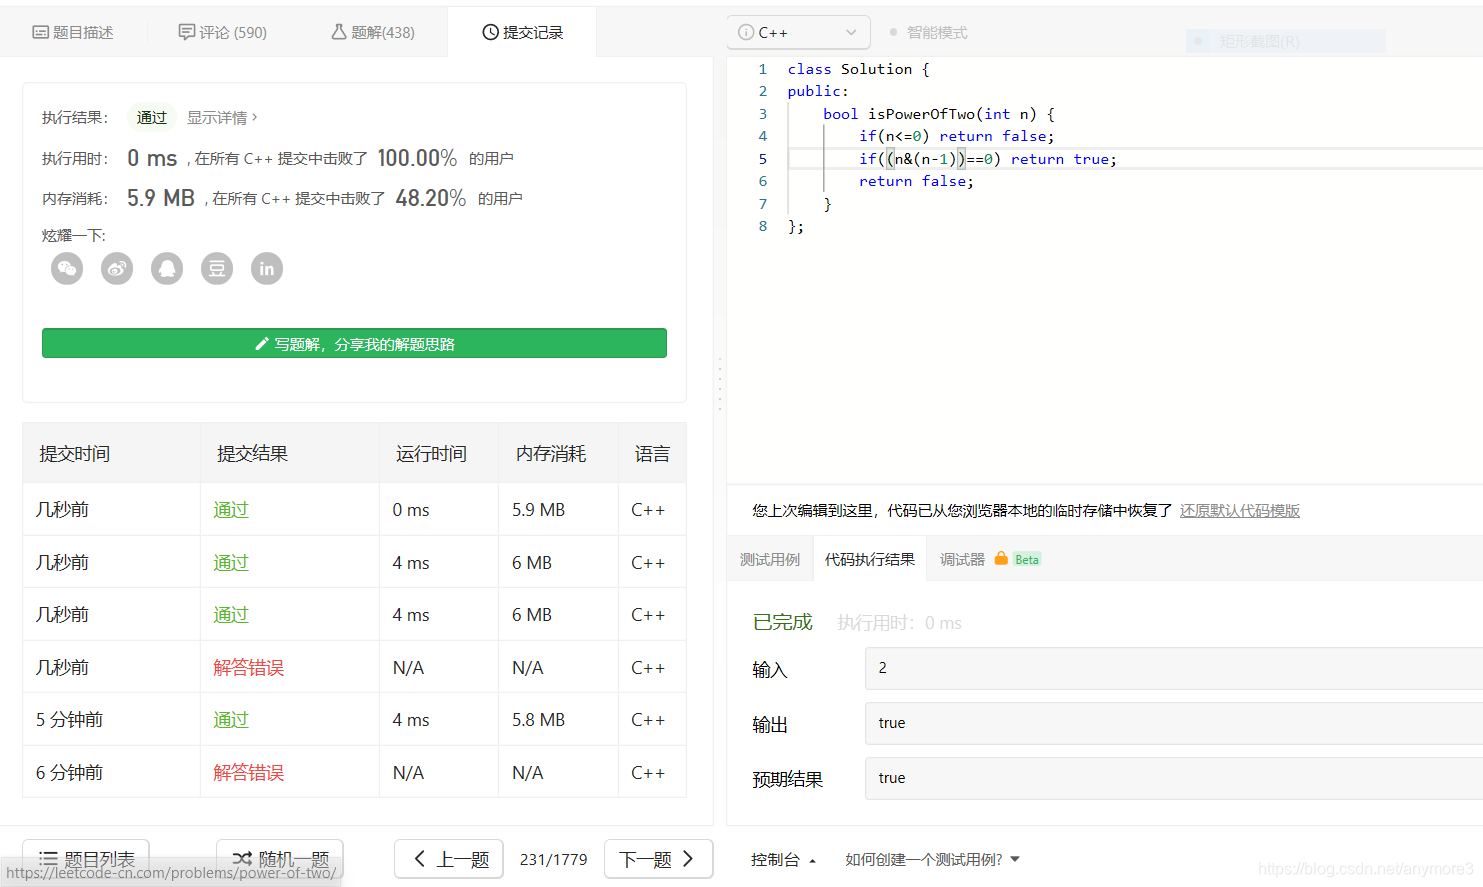
Task: Share results via the Douban icon
Action: (216, 268)
